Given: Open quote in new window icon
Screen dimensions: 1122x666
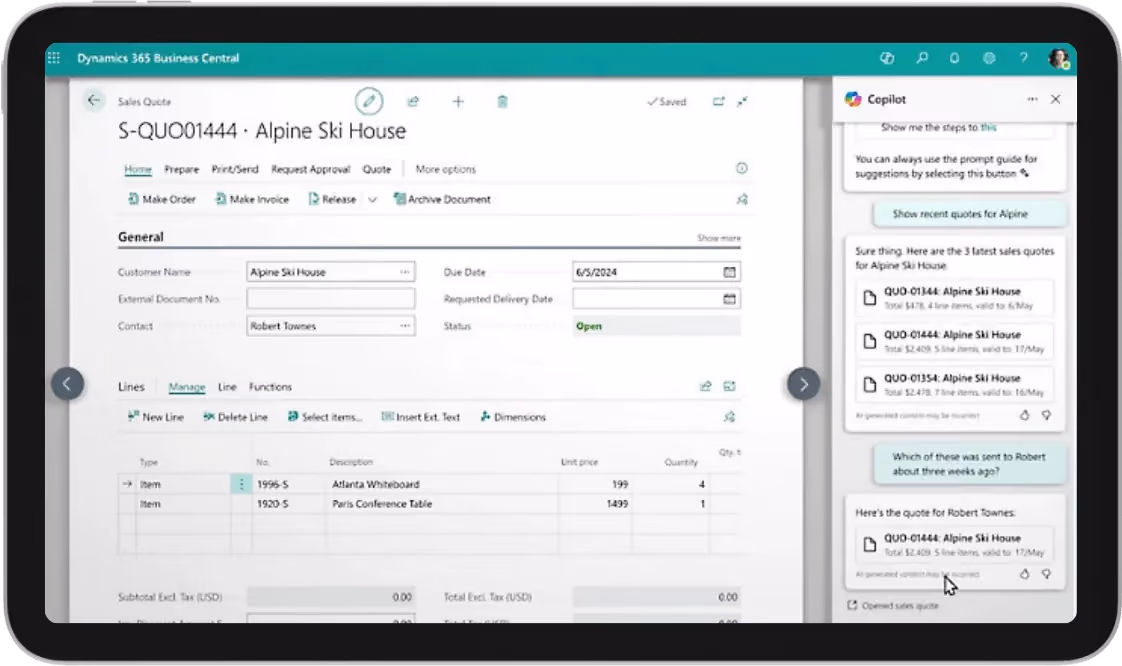Looking at the screenshot, I should pos(718,102).
